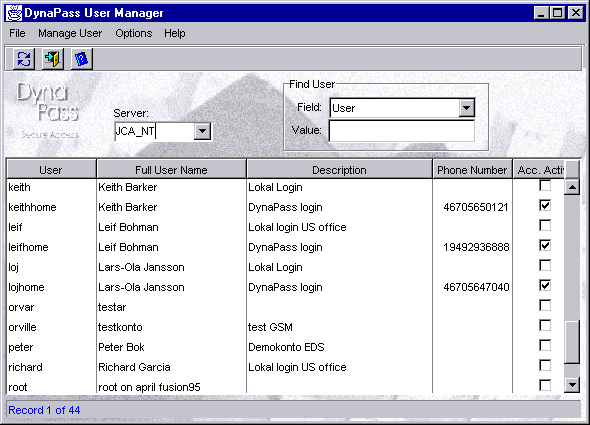Click phone number 19492936888
Viewport: 590px width, 425px height.
tap(476, 247)
